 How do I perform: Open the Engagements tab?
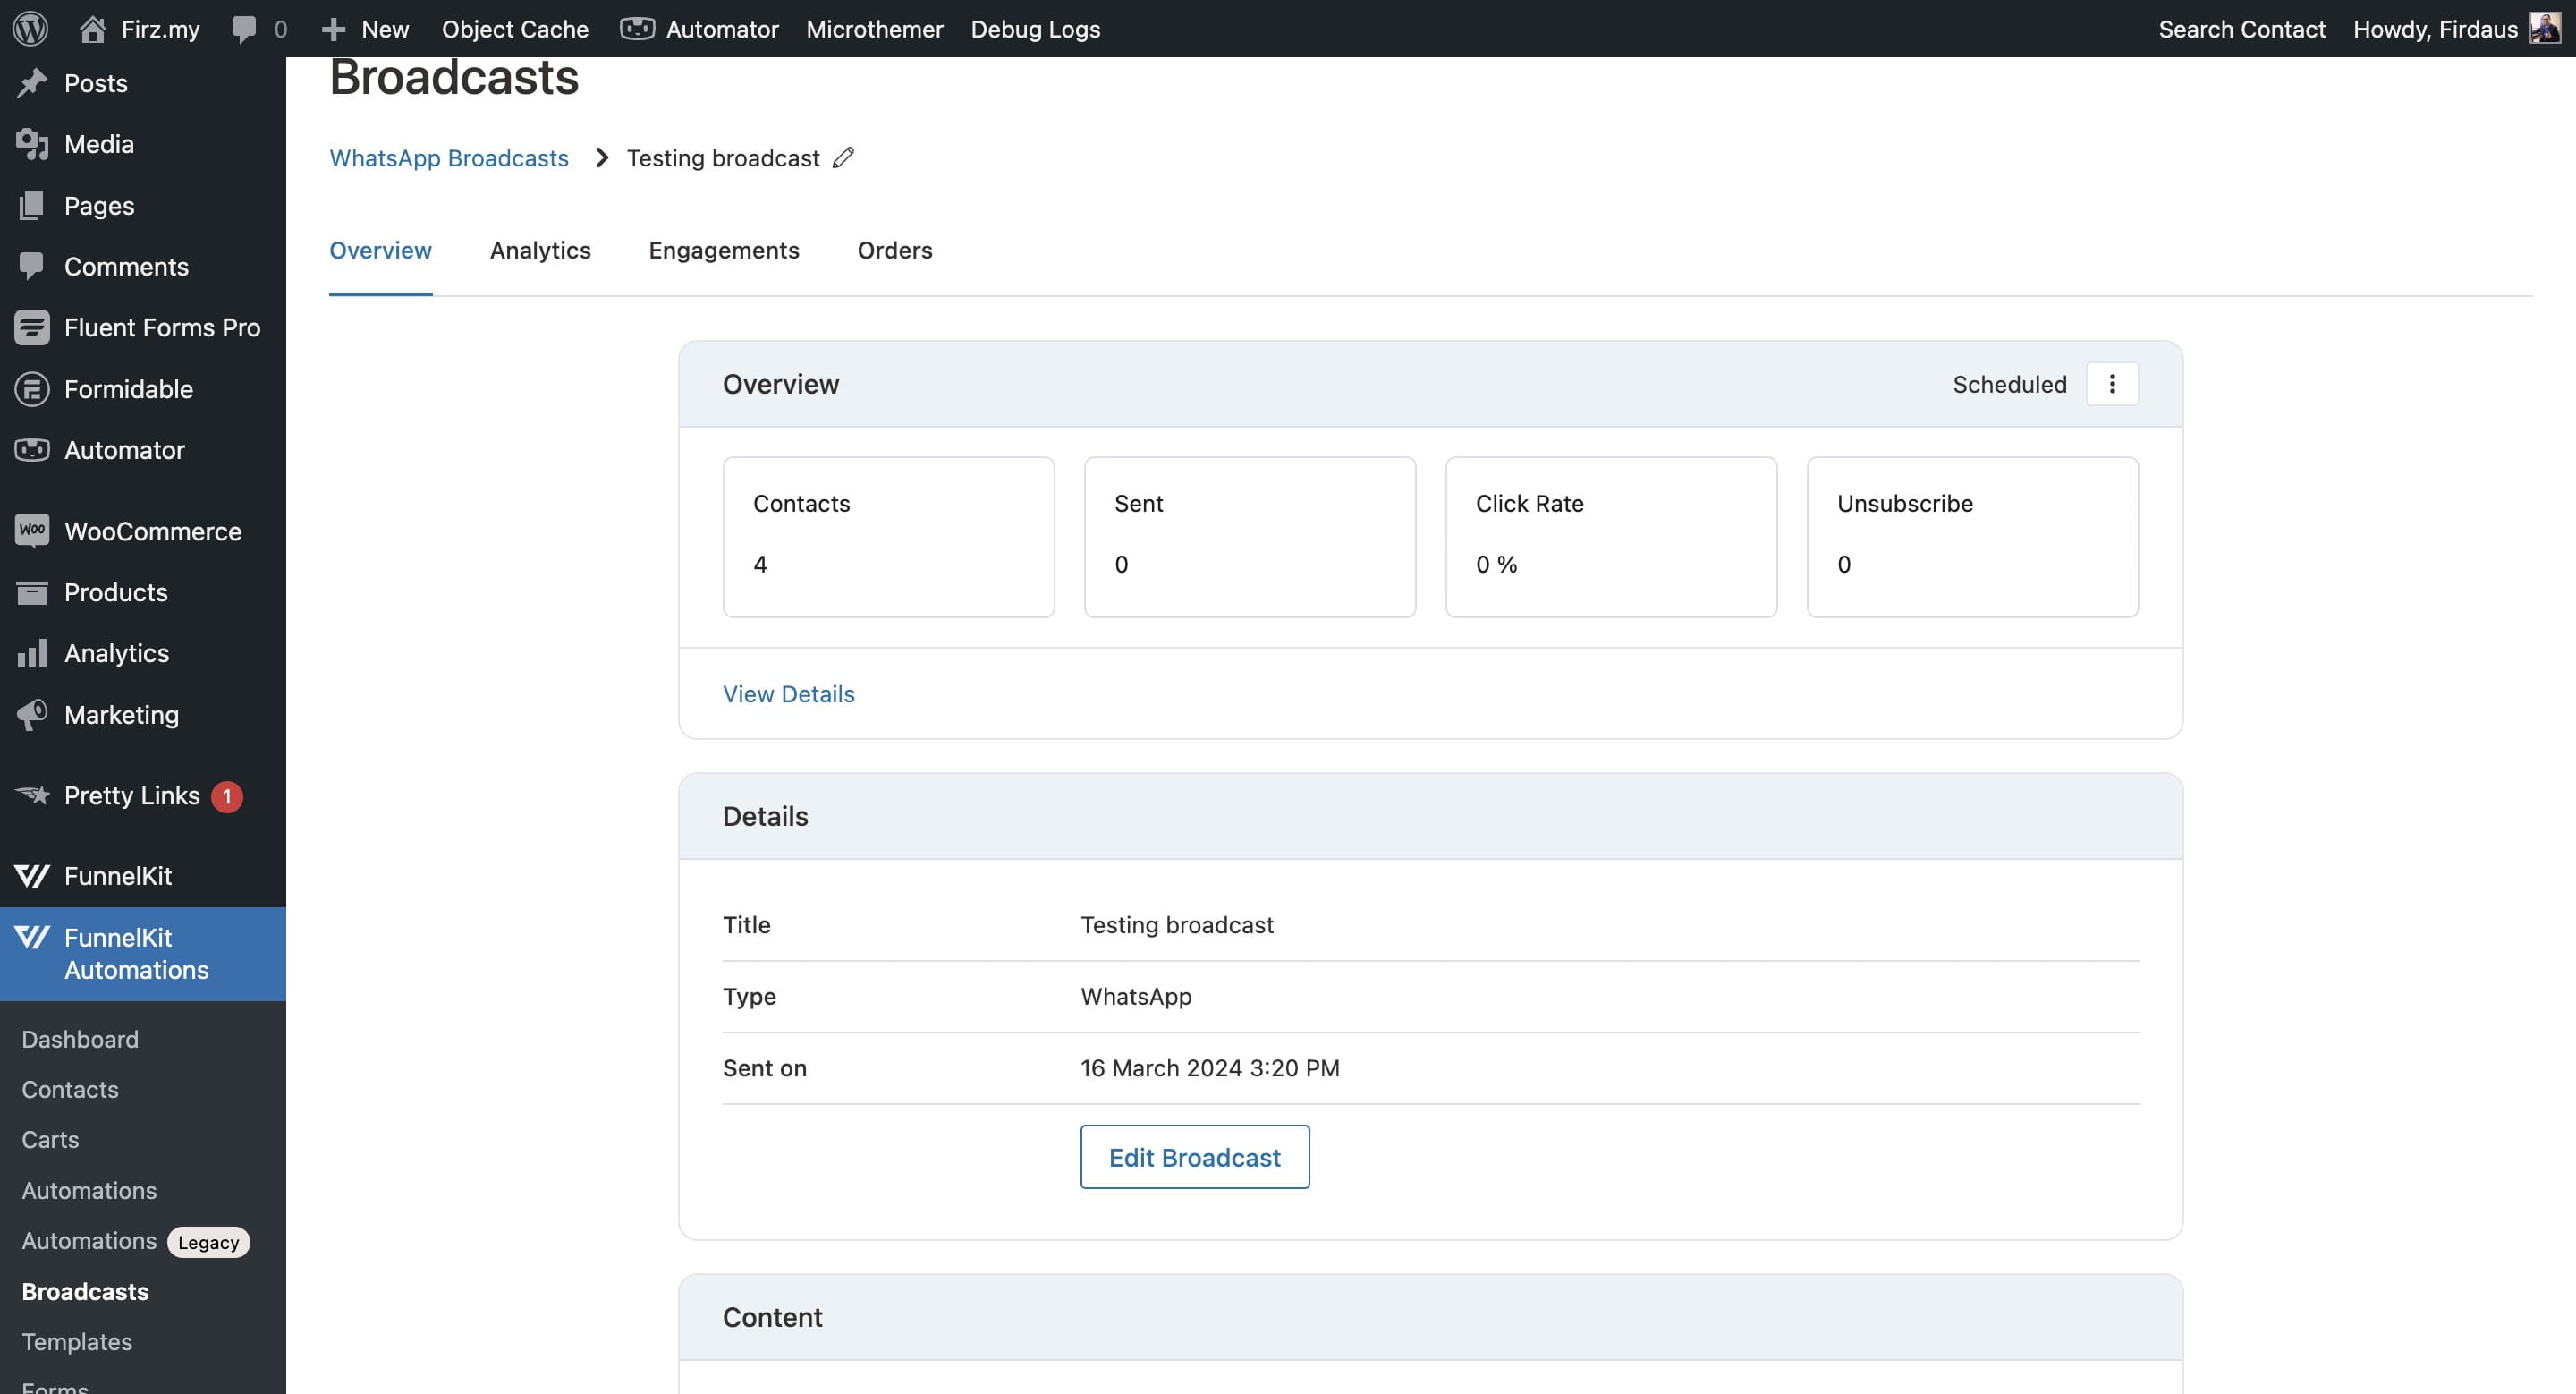pyautogui.click(x=724, y=250)
